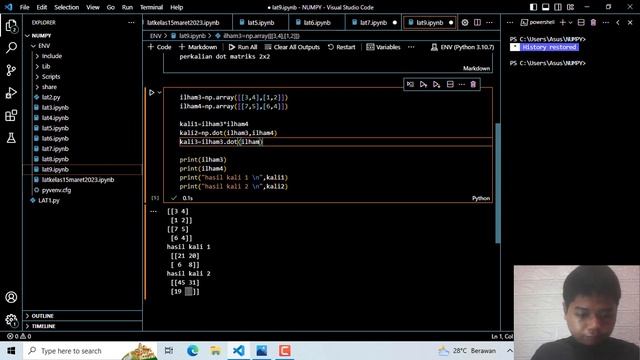Image resolution: width=640 pixels, height=360 pixels.
Task: Click Run All in notebook toolbar
Action: pyautogui.click(x=243, y=47)
